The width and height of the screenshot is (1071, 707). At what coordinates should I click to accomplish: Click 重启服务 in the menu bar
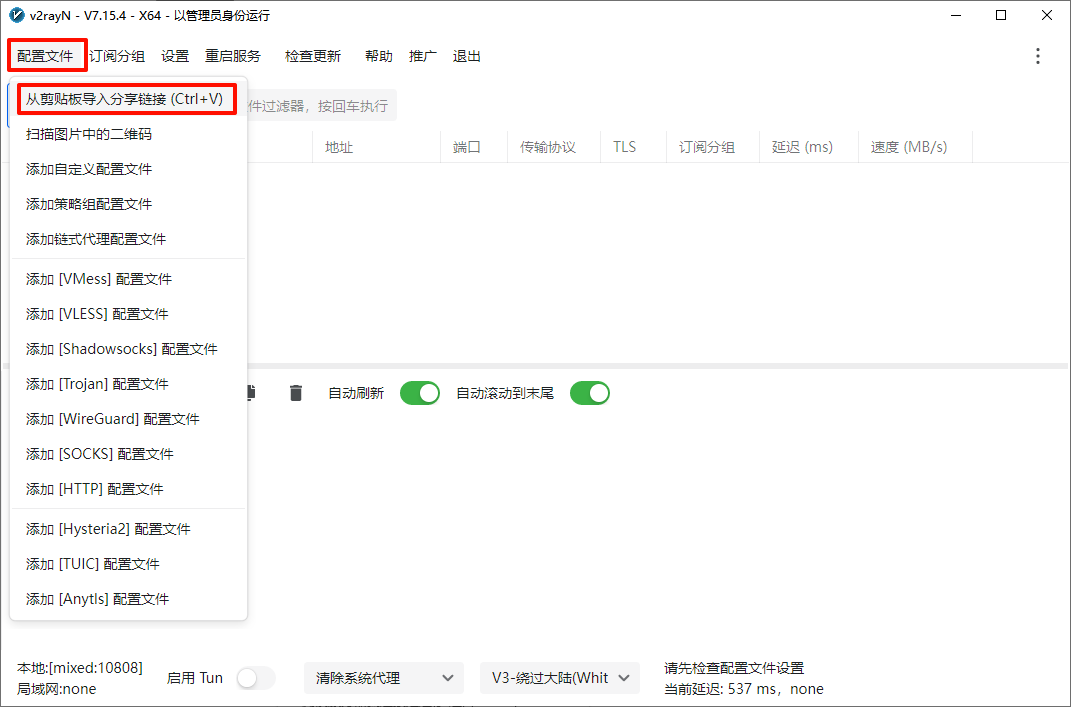click(233, 56)
